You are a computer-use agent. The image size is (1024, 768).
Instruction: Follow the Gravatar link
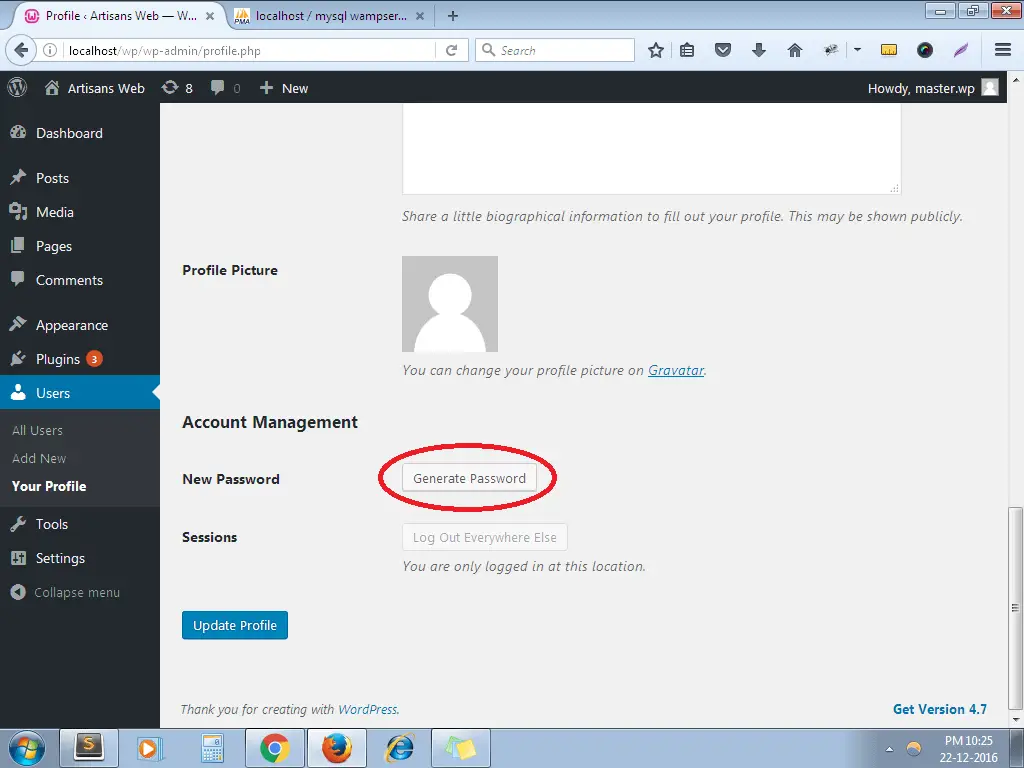[676, 370]
